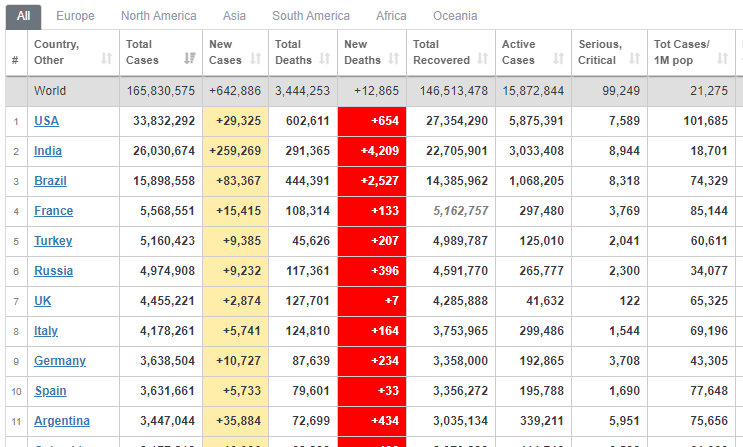Open the India country link
Screen dimensions: 743x447
(x=48, y=151)
